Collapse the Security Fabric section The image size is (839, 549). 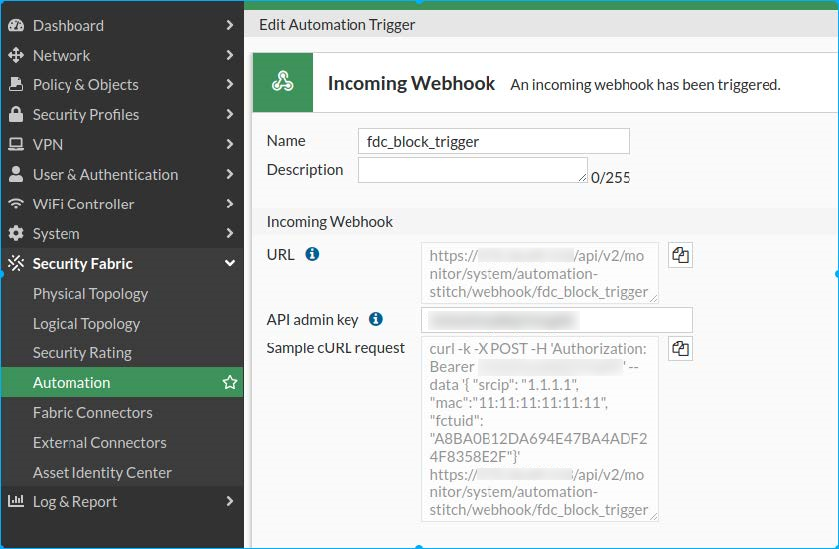(x=230, y=264)
